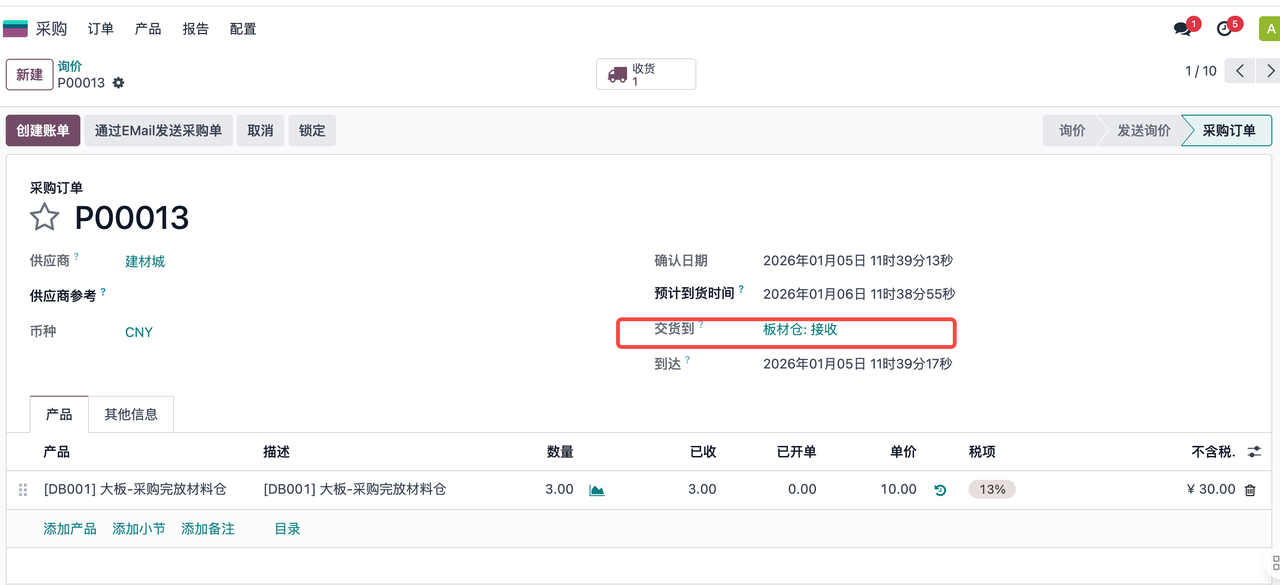This screenshot has width=1280, height=585.
Task: Click the ¥ 30.00 subtotal cell
Action: [1210, 490]
